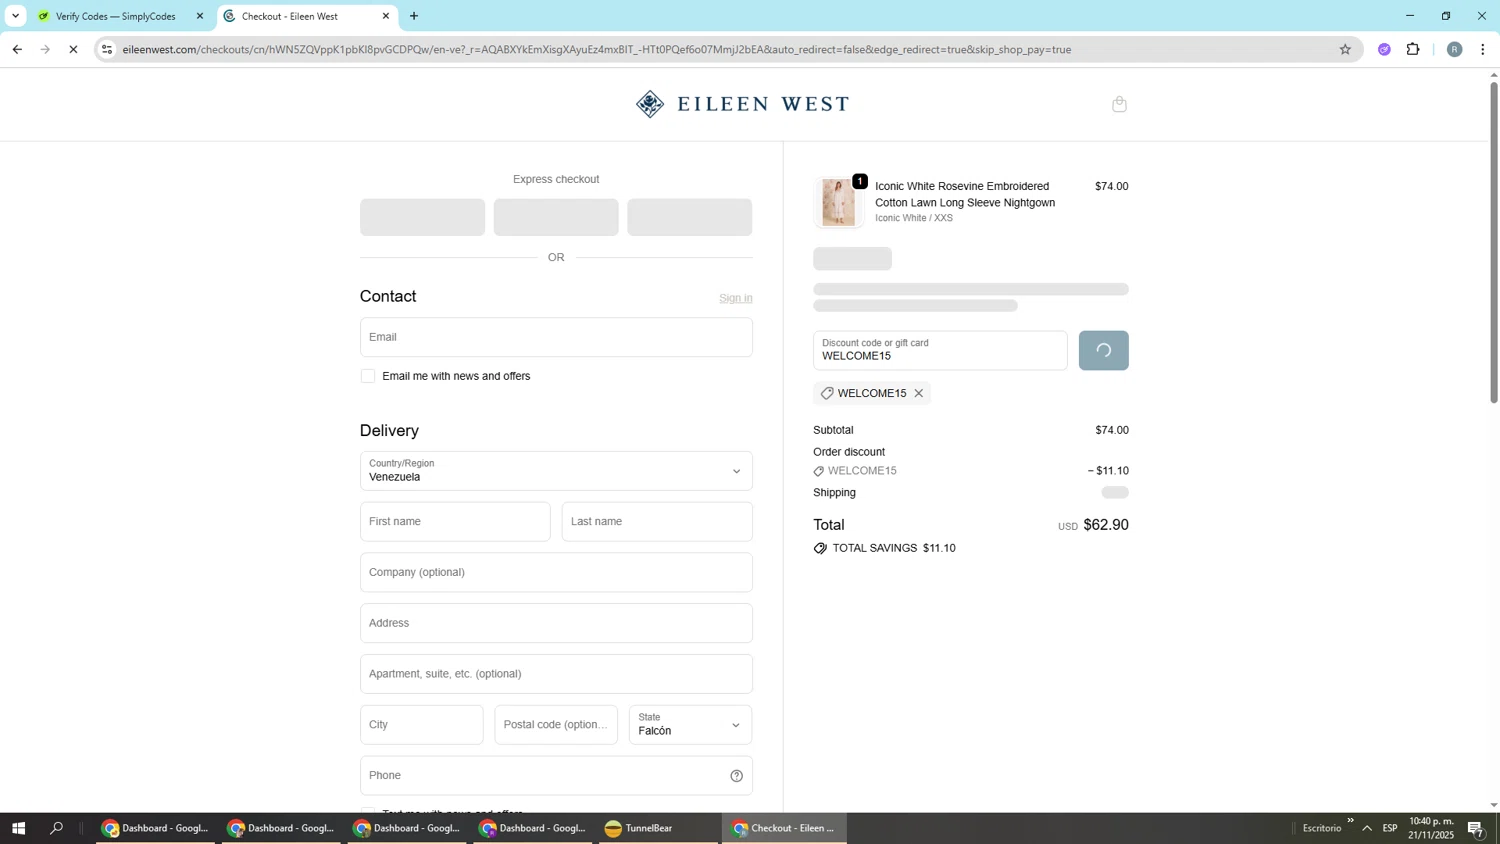
Task: Focus the Apartment, suite field
Action: pos(556,674)
